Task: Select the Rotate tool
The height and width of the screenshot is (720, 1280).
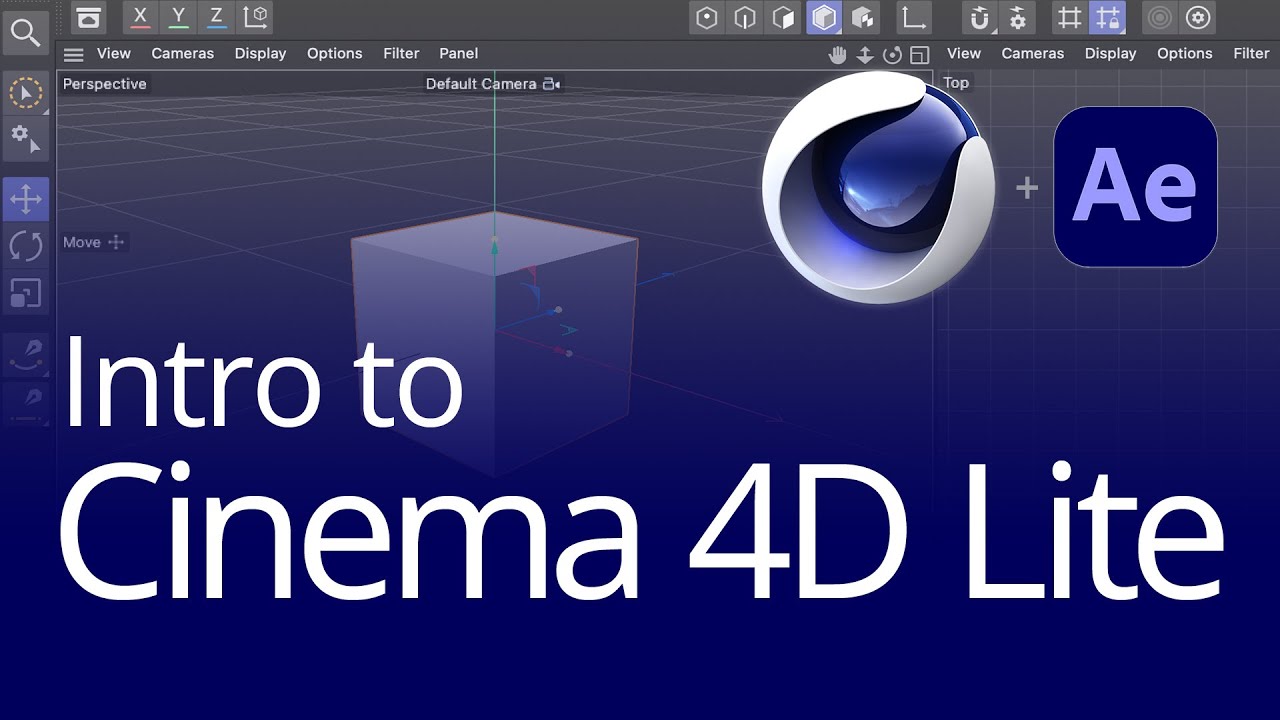Action: [25, 246]
